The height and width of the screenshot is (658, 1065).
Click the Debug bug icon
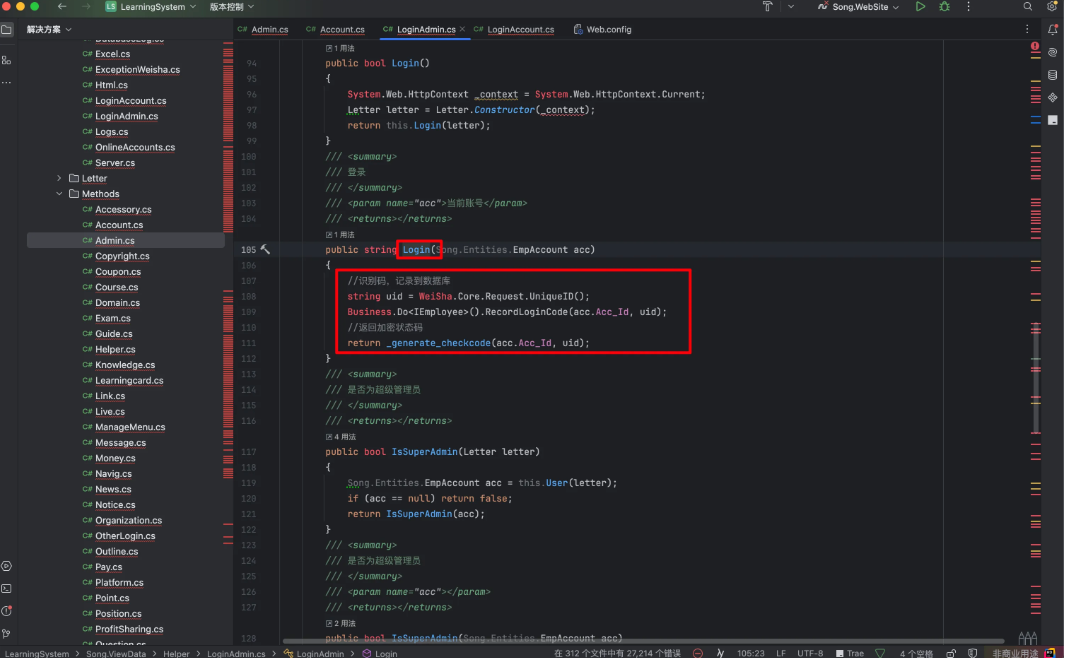click(x=945, y=7)
